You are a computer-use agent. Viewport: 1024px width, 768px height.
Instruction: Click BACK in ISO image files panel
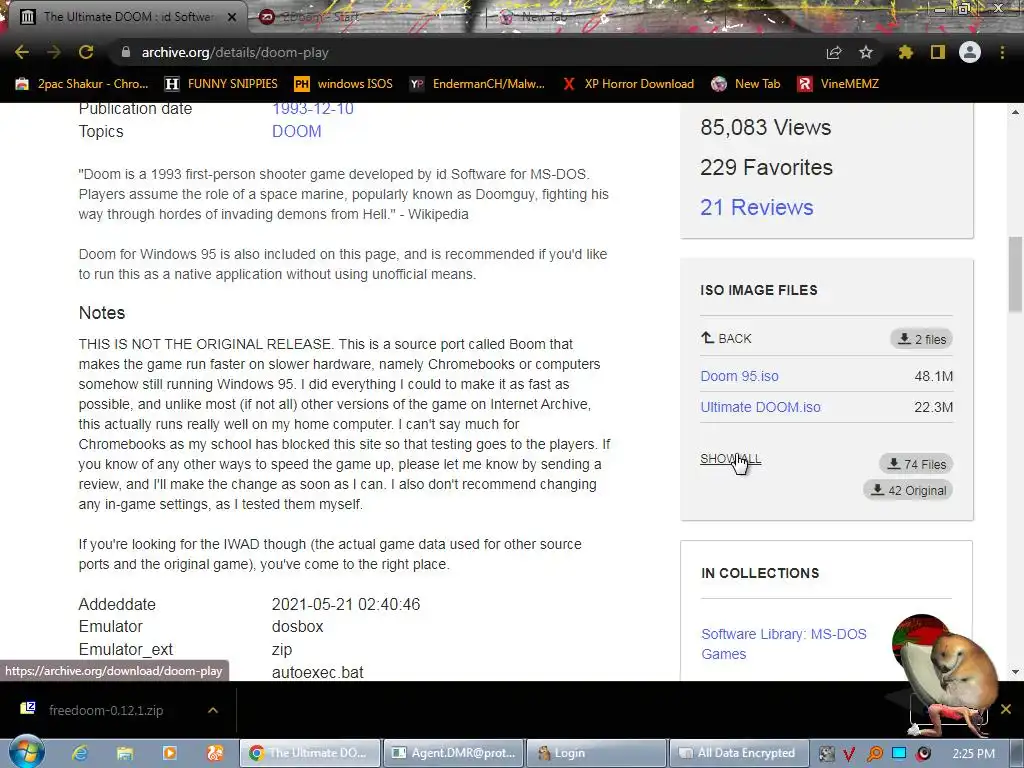(x=726, y=338)
